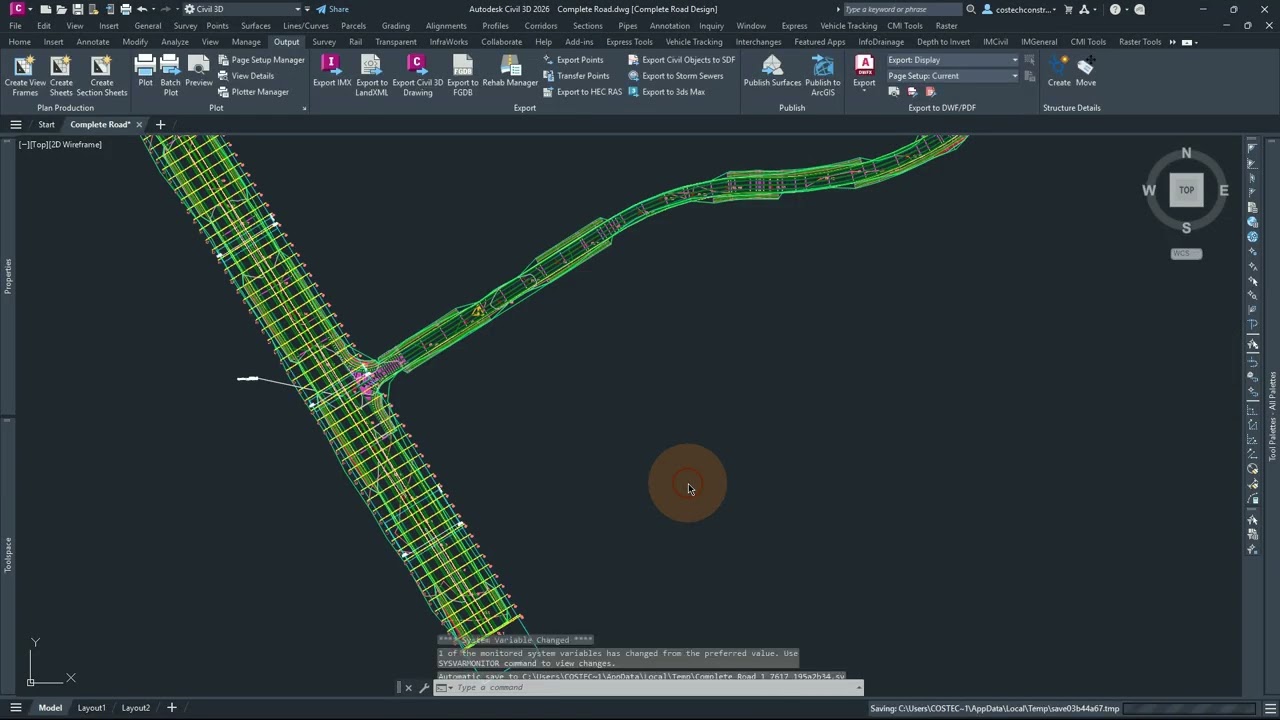
Task: Click the [Top] view control label
Action: 40,145
